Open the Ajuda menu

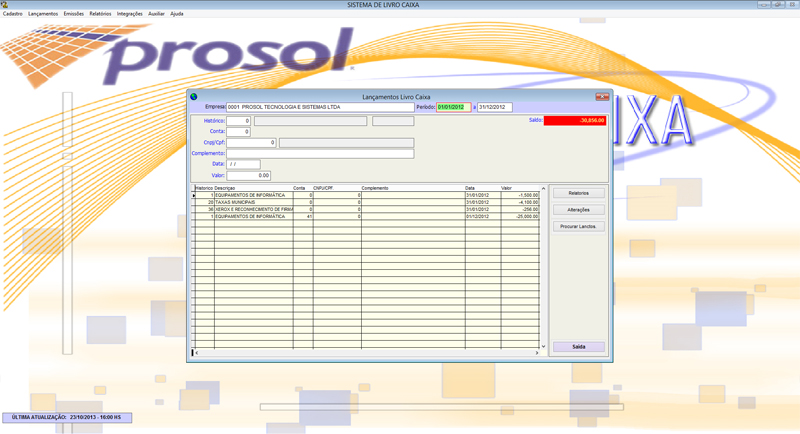coord(177,14)
